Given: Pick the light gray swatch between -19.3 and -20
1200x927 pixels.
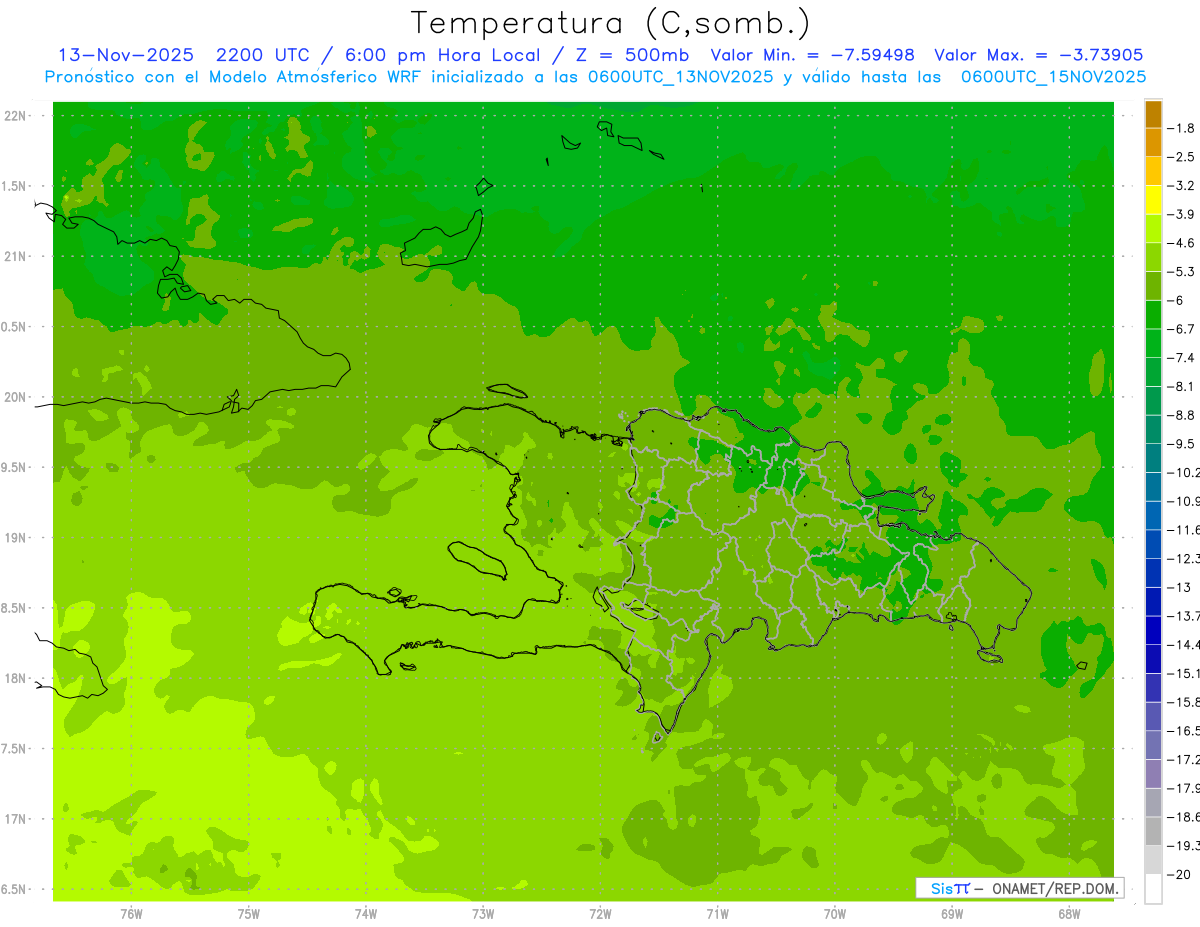Looking at the screenshot, I should pos(1153,860).
